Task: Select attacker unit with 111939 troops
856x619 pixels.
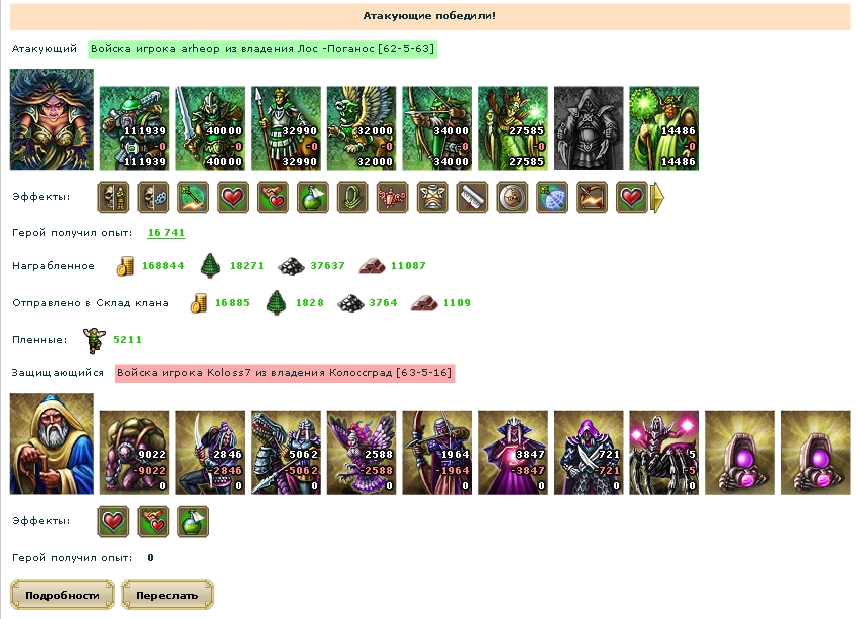Action: coord(134,128)
